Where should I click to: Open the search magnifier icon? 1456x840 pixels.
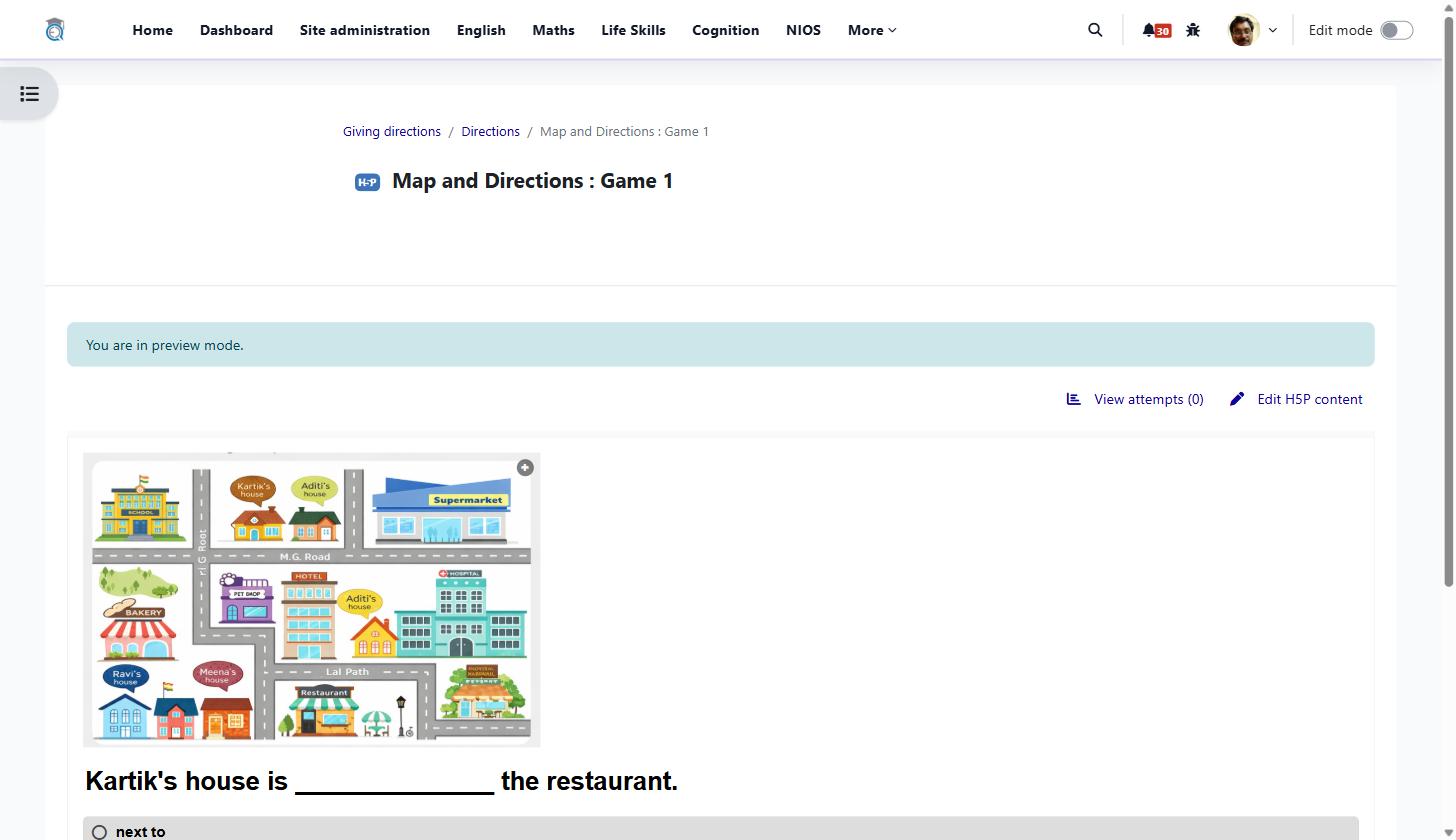[x=1095, y=30]
